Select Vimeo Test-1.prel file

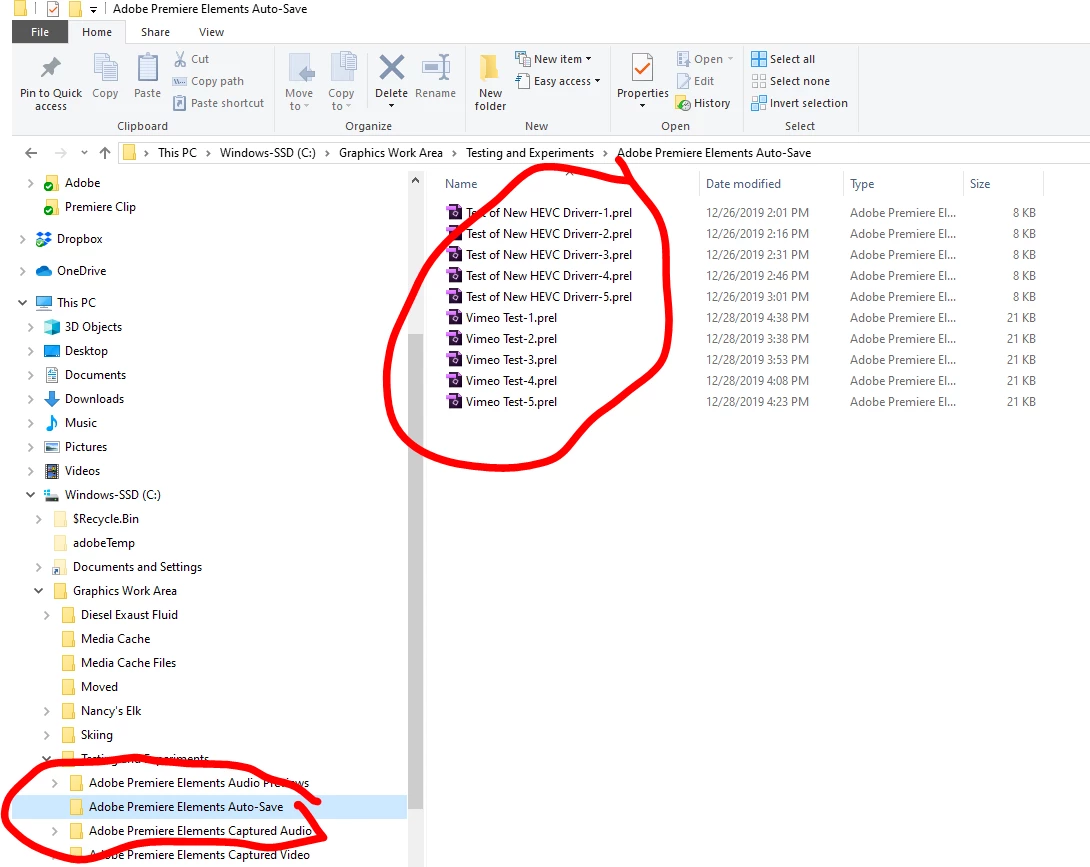pyautogui.click(x=502, y=318)
